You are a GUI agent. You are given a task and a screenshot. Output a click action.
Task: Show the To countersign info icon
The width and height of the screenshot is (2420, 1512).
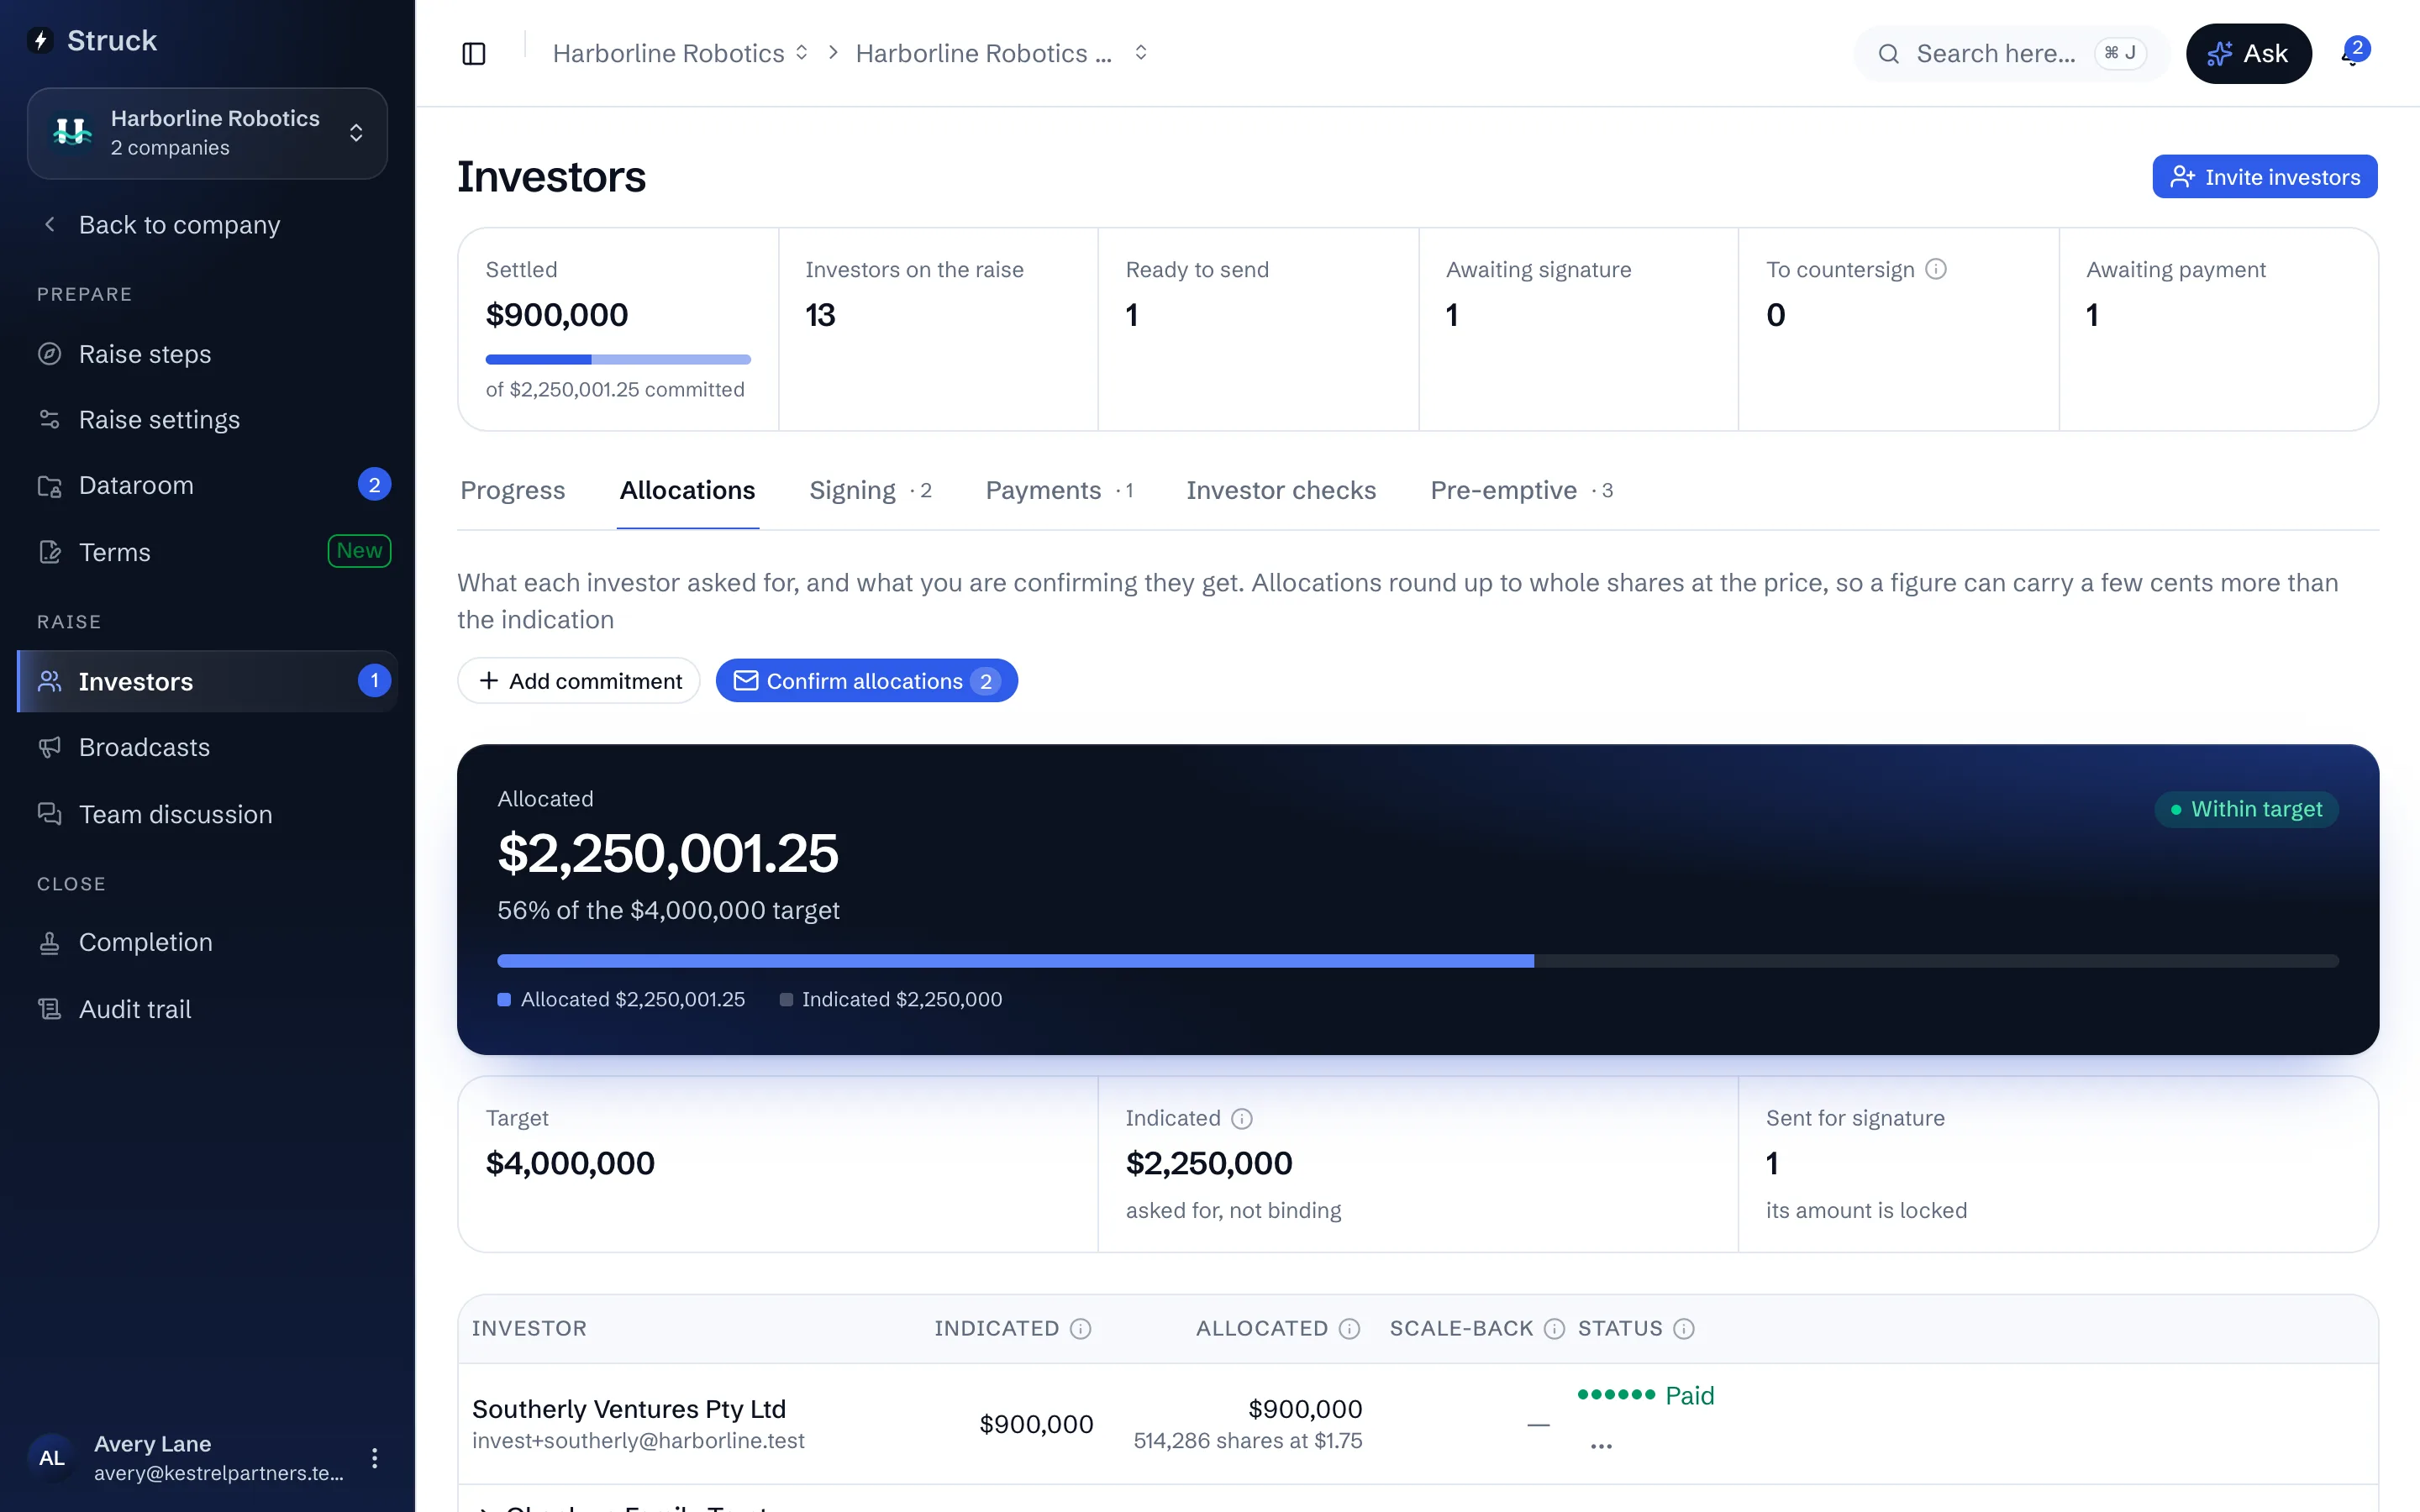1936,269
